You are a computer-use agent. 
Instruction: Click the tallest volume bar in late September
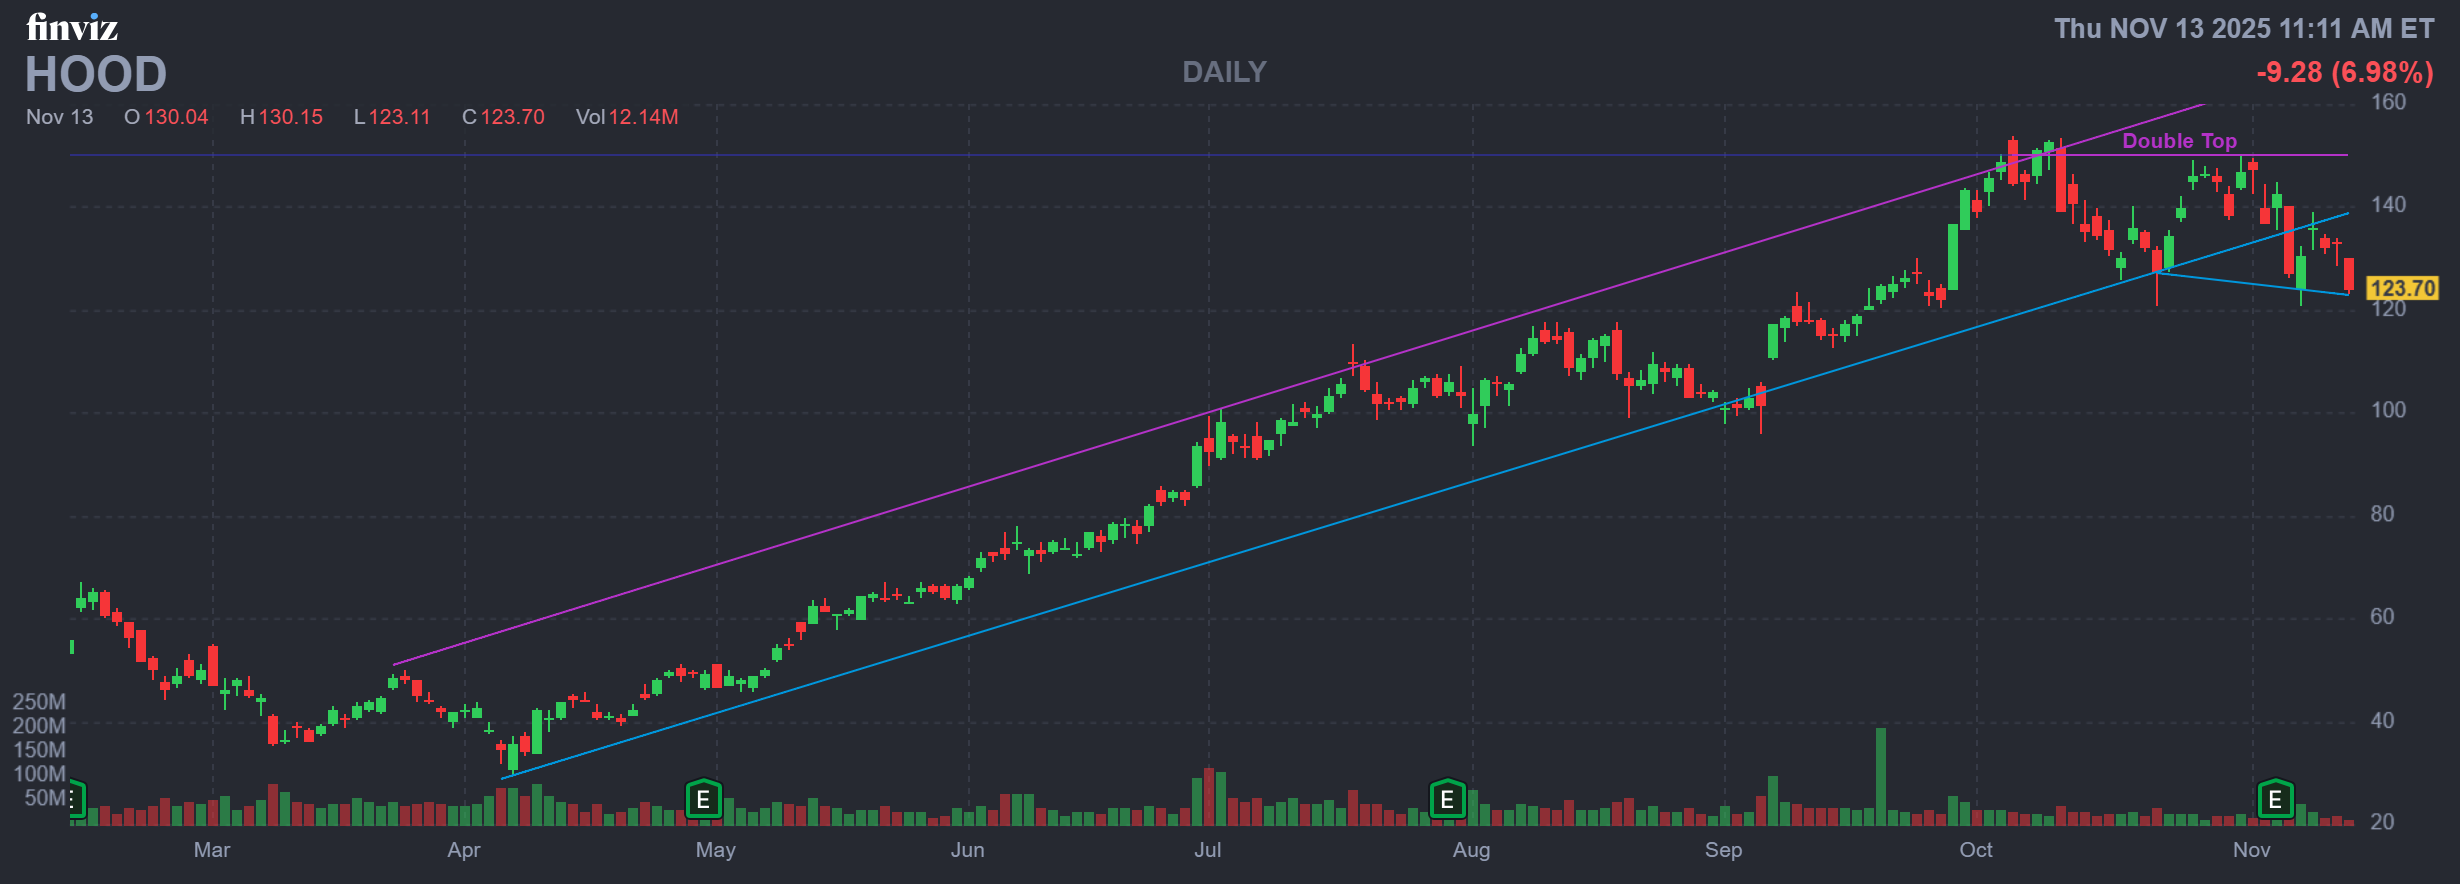(x=1881, y=776)
